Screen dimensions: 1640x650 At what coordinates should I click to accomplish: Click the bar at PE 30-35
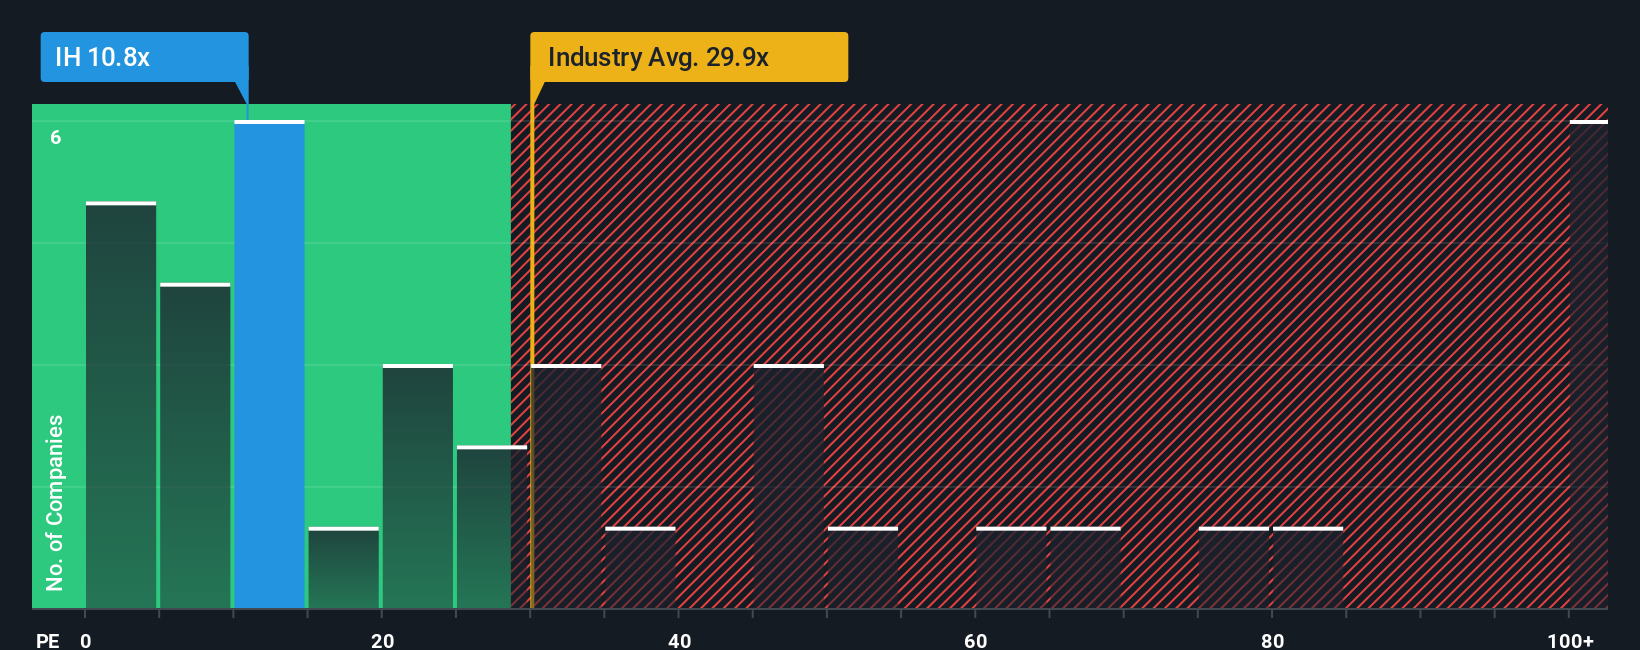tap(566, 486)
